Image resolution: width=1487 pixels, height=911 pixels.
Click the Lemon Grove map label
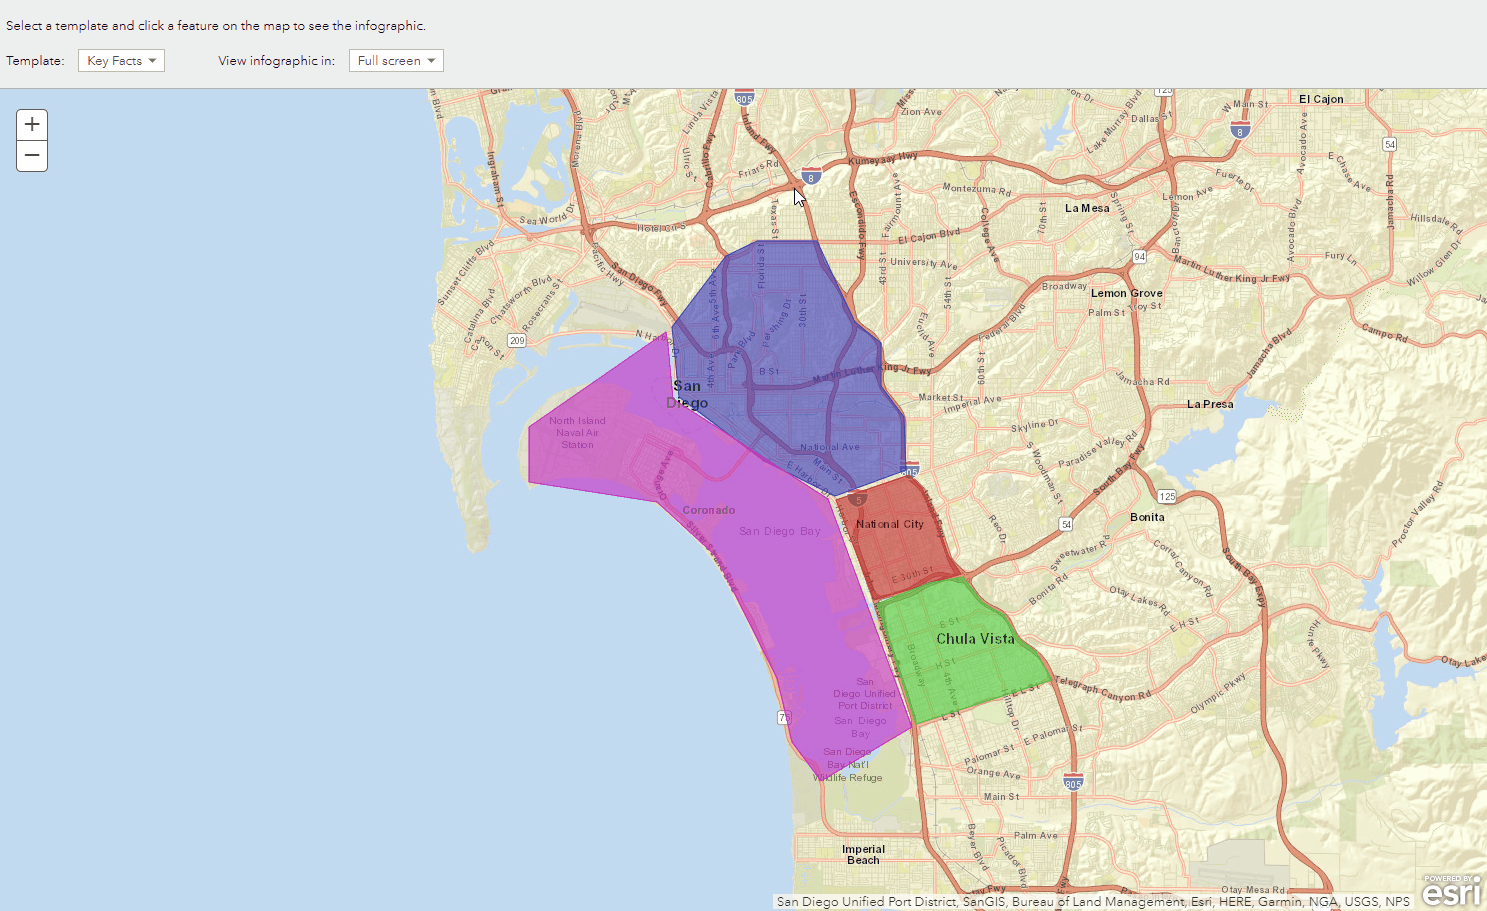point(1126,293)
